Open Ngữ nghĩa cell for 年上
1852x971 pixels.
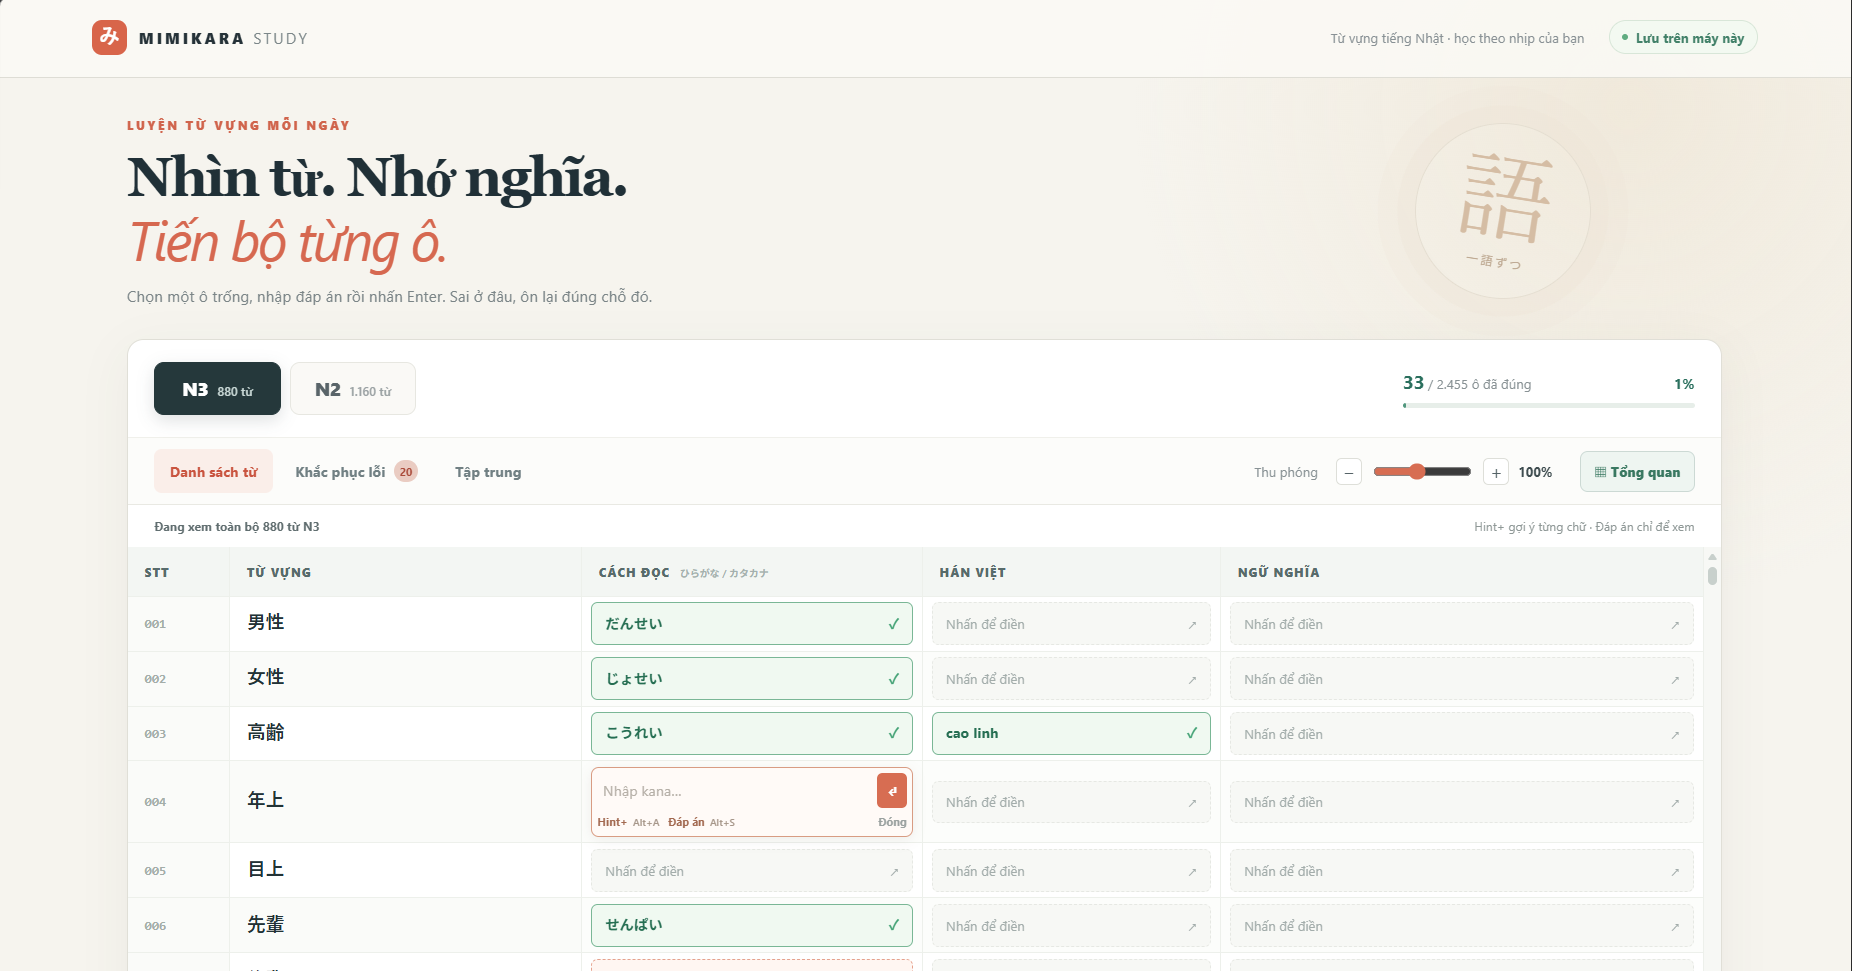[x=1461, y=802]
